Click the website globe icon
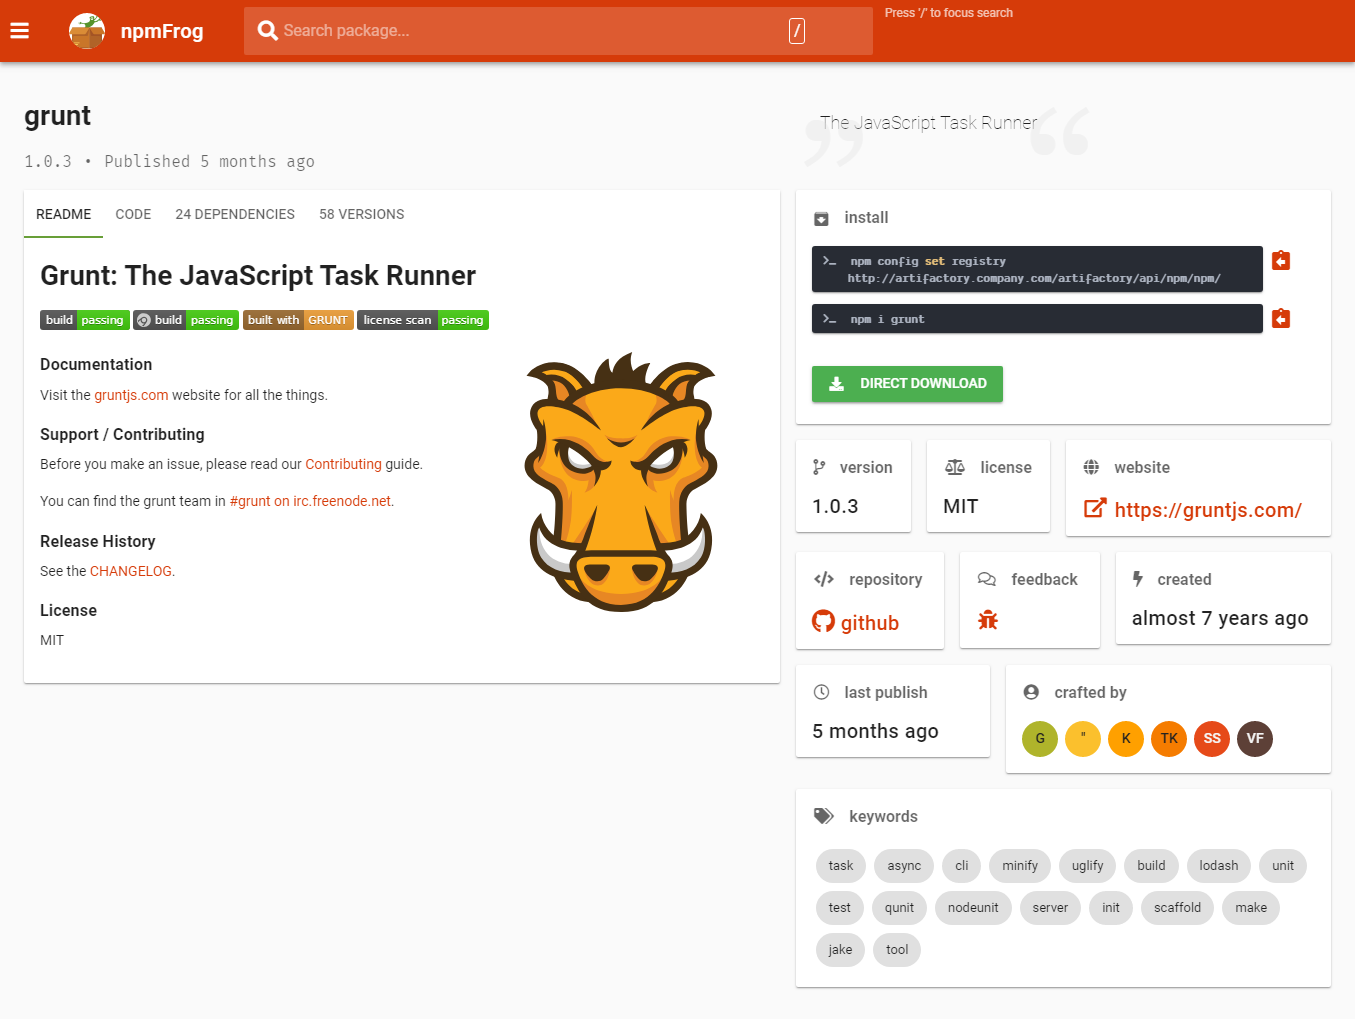 [x=1091, y=467]
